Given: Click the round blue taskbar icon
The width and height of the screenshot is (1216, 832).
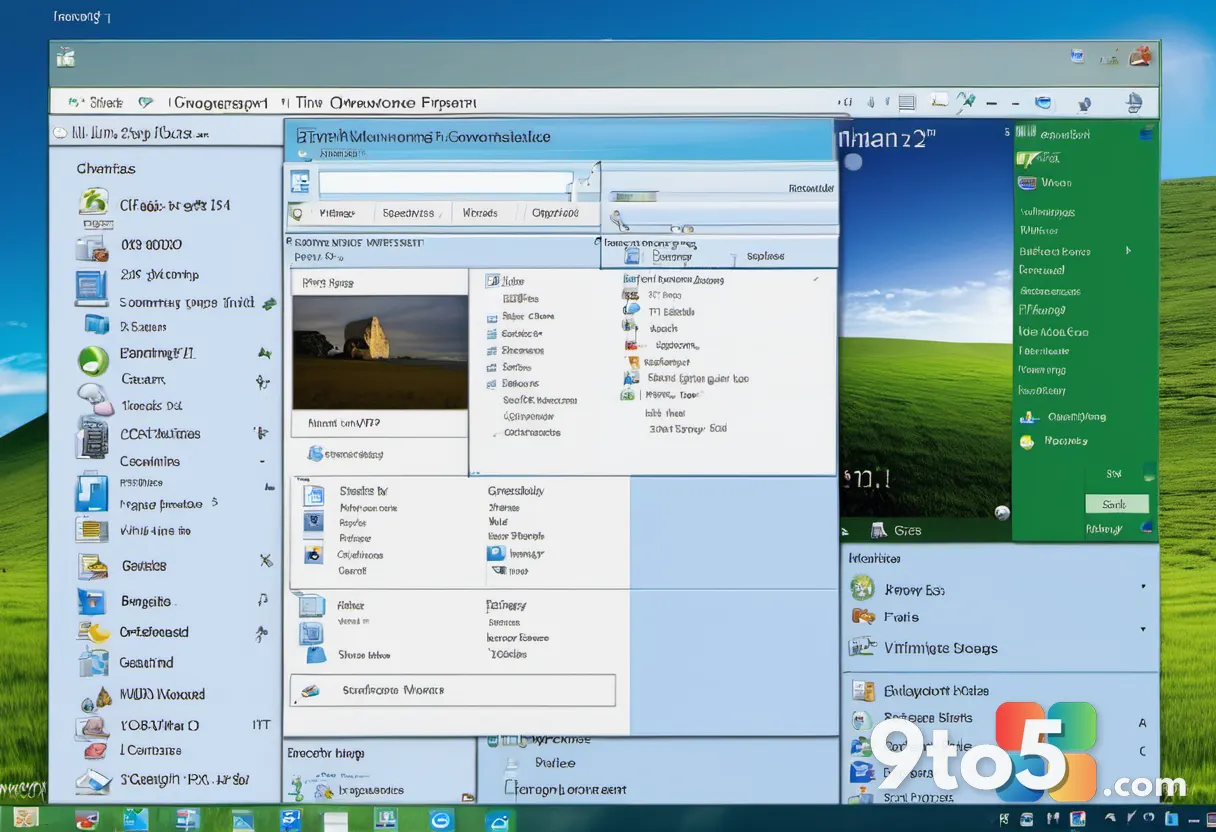Looking at the screenshot, I should click(x=441, y=819).
